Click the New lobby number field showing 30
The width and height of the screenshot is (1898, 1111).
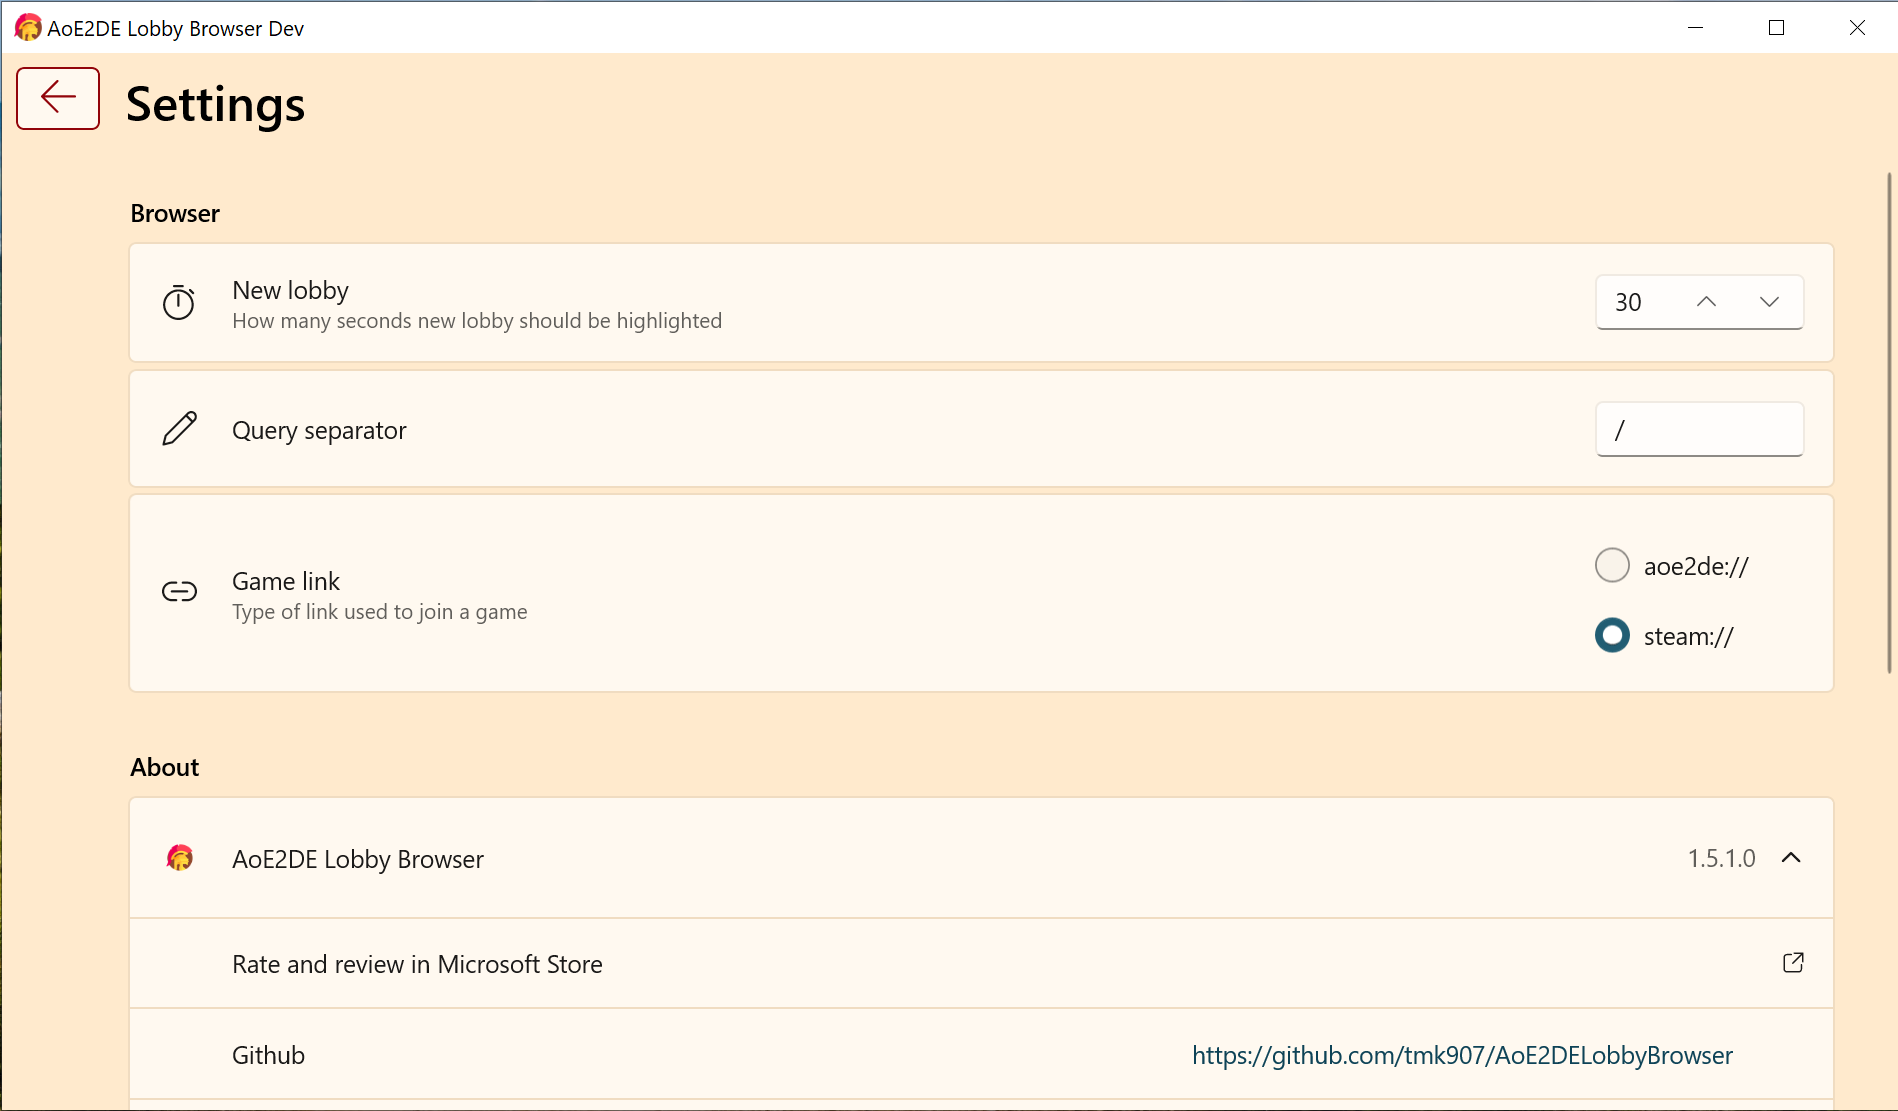[1636, 302]
